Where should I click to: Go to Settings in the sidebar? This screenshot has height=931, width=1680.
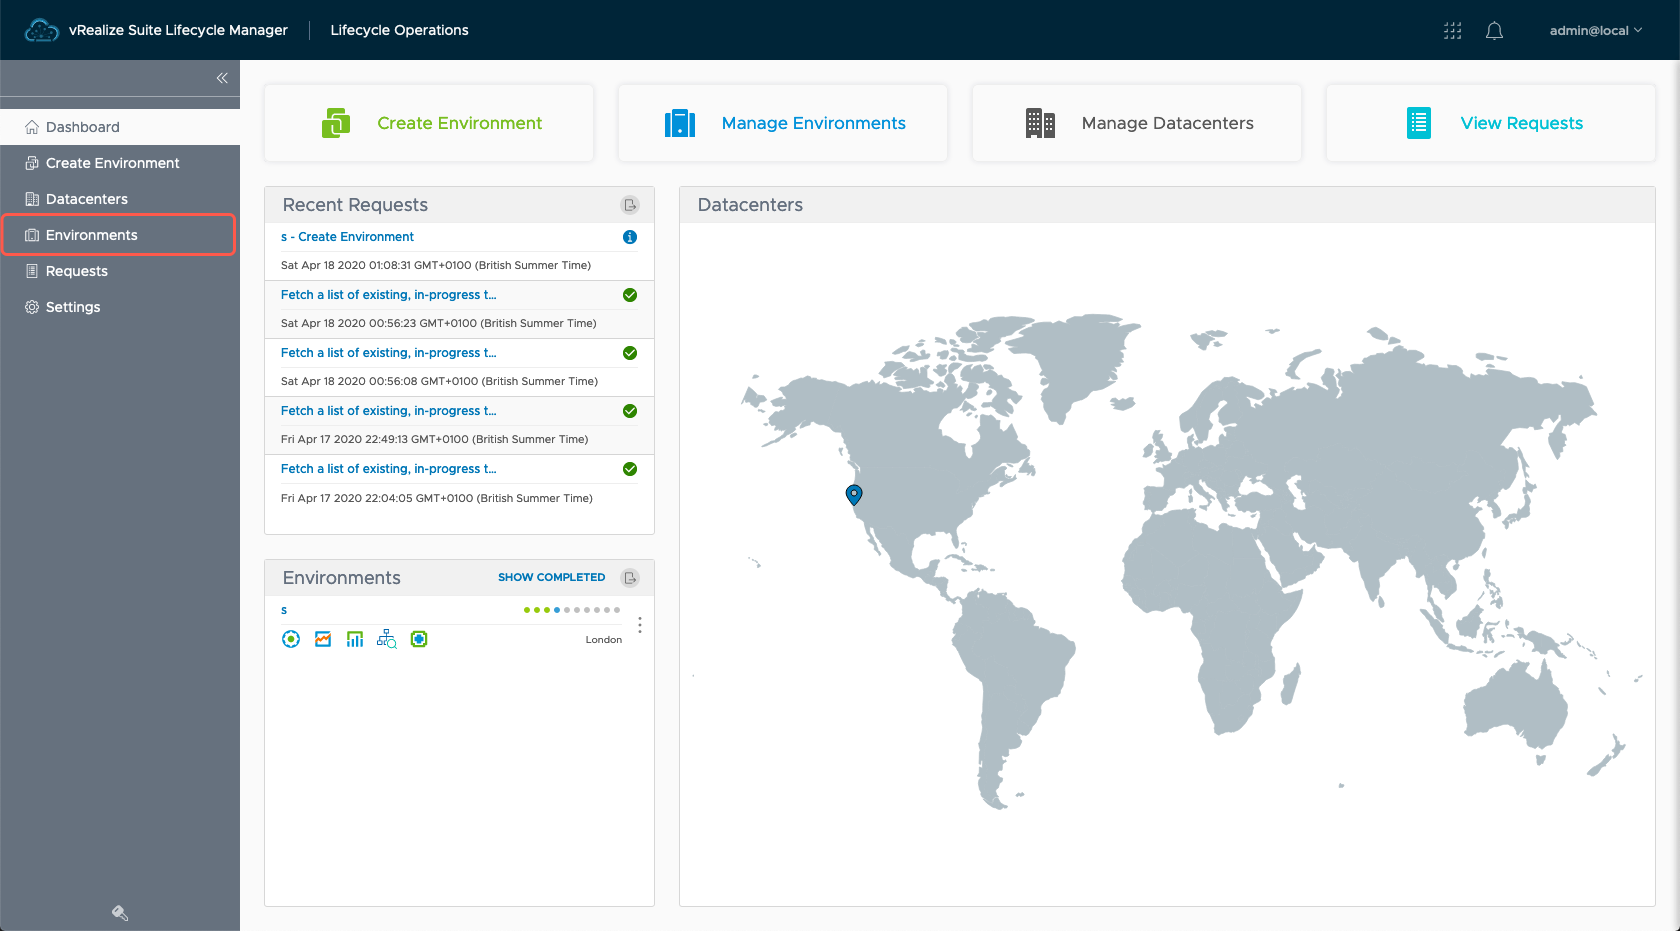click(x=73, y=307)
